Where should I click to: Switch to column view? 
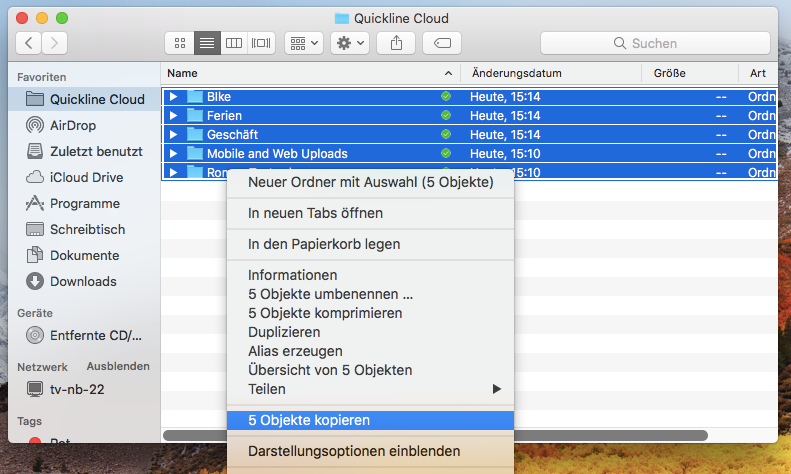click(234, 43)
